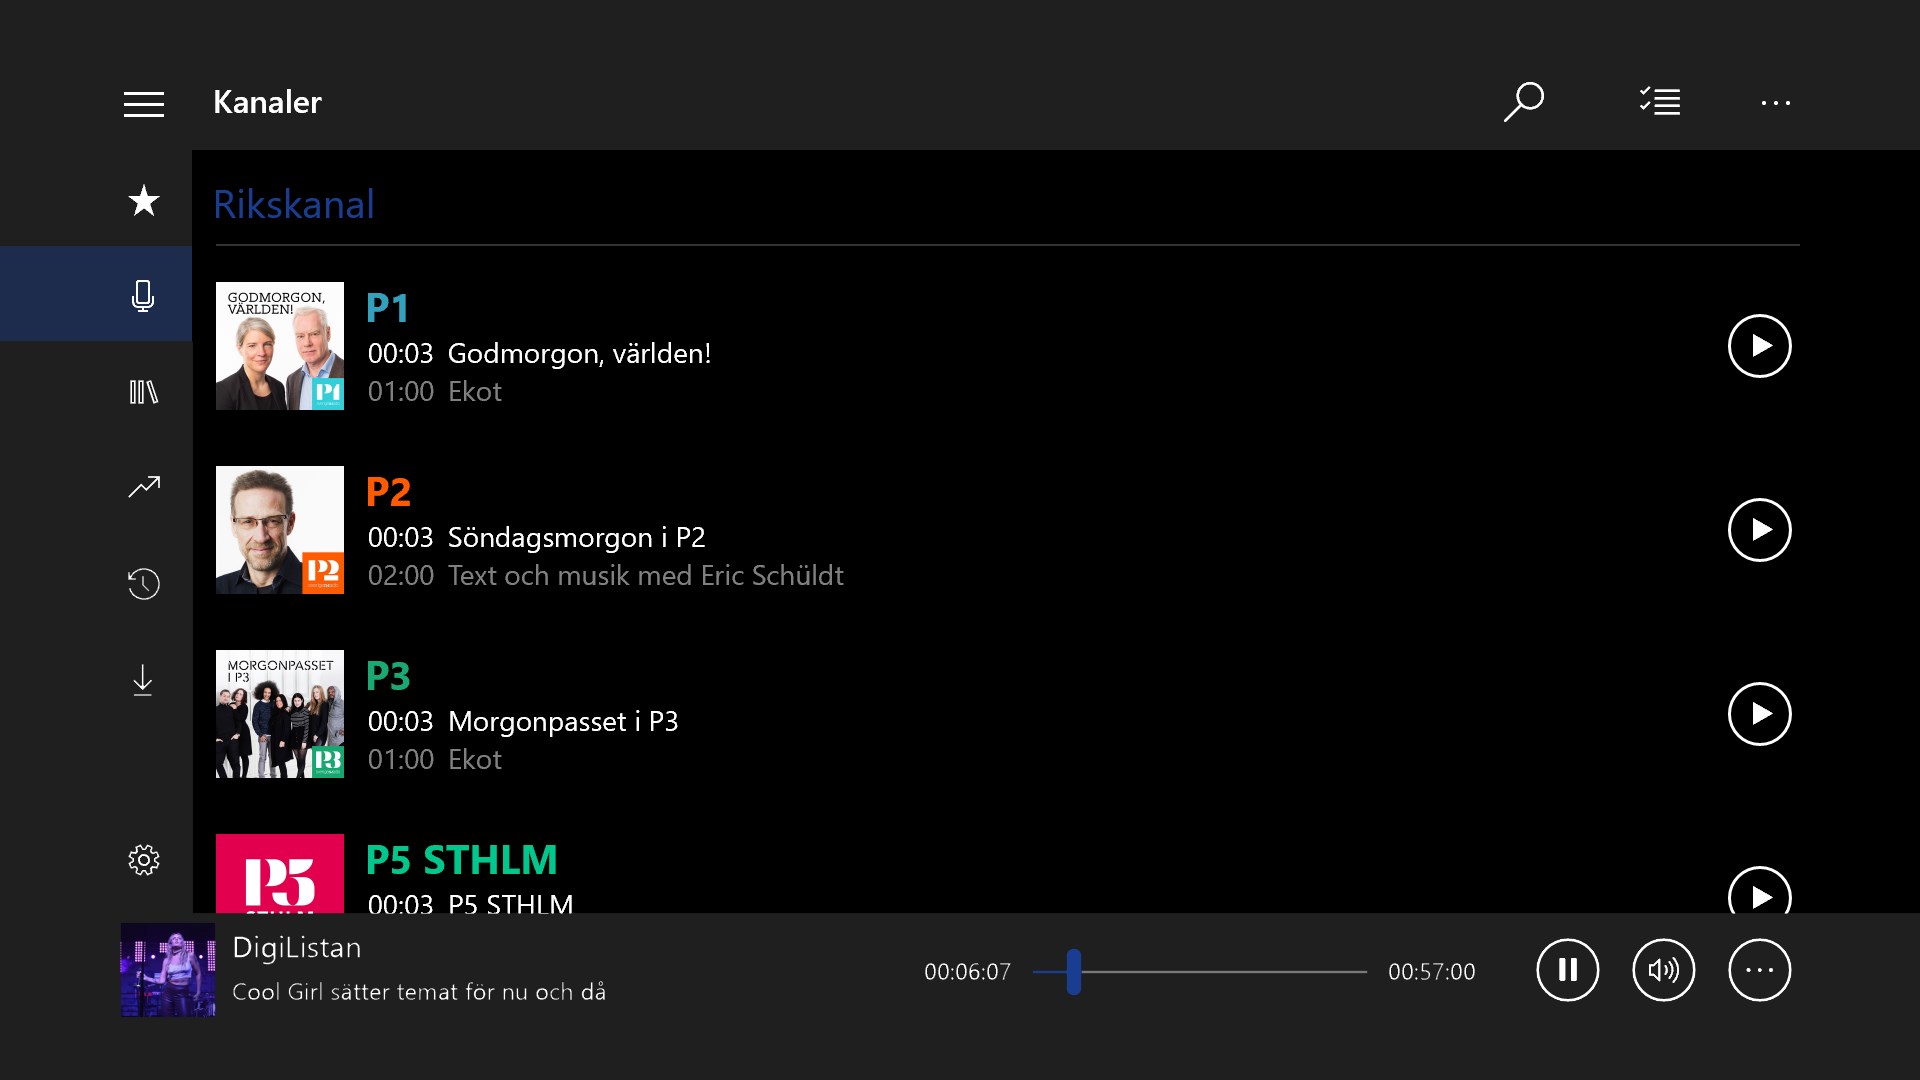Open settings gear in sidebar
The height and width of the screenshot is (1080, 1920).
click(144, 860)
